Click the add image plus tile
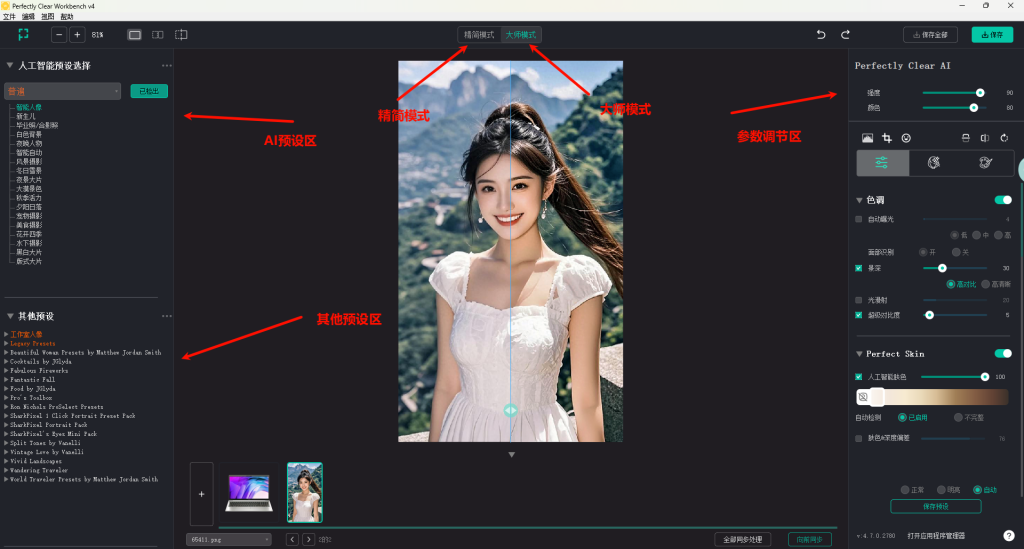Screen dimensions: 1024x549 [201, 493]
